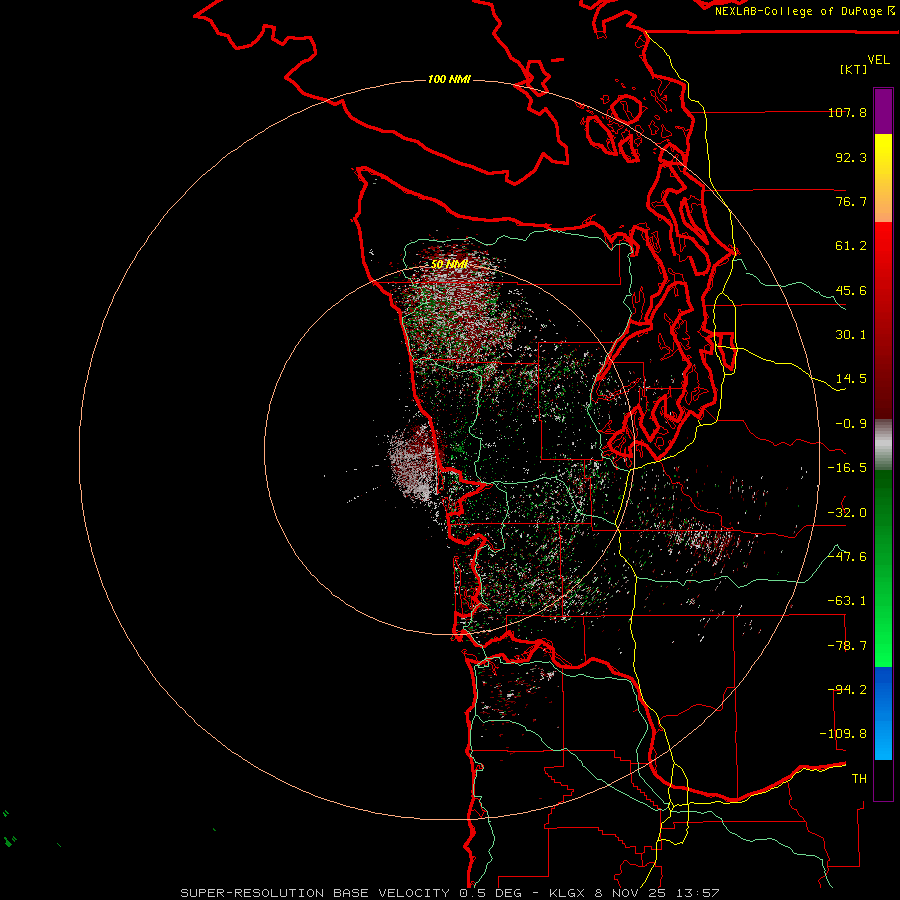Select the 14.5 velocity scale value
900x900 pixels.
pos(851,379)
